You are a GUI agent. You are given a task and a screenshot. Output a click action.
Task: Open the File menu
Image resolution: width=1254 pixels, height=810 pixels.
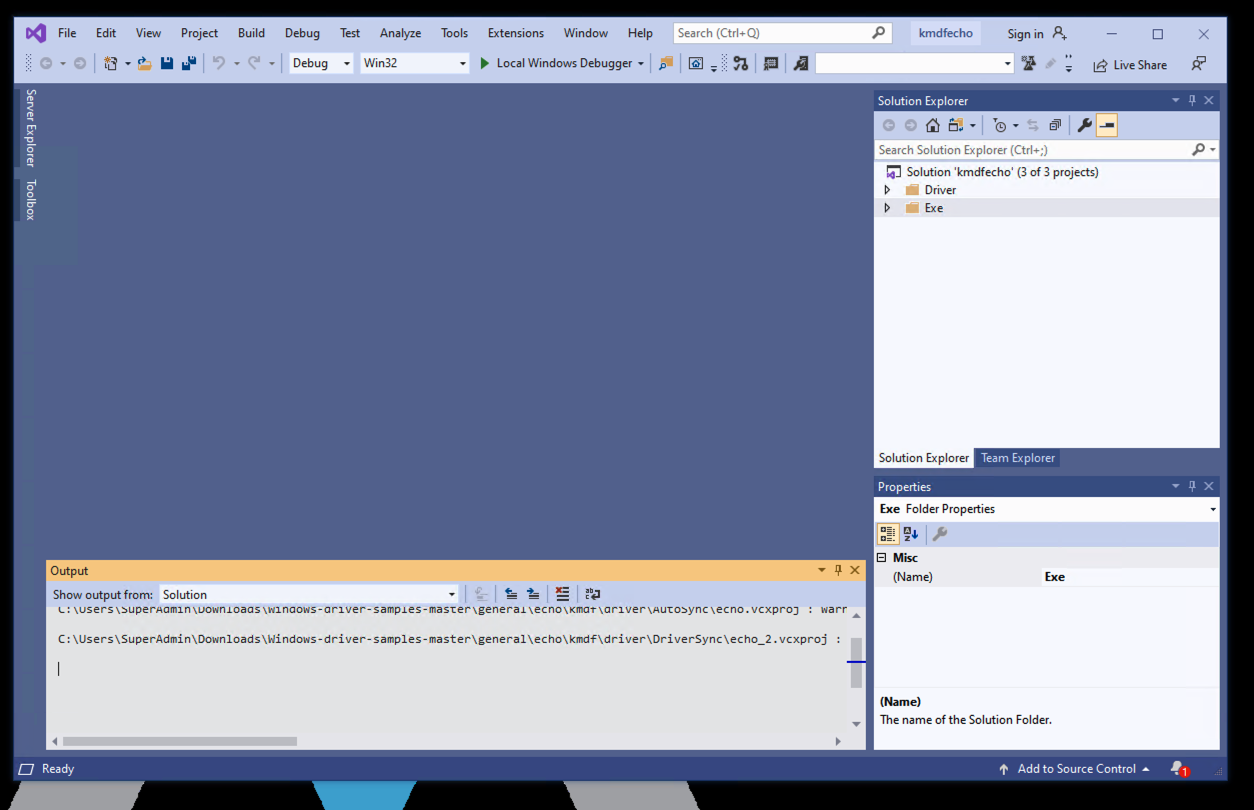67,33
